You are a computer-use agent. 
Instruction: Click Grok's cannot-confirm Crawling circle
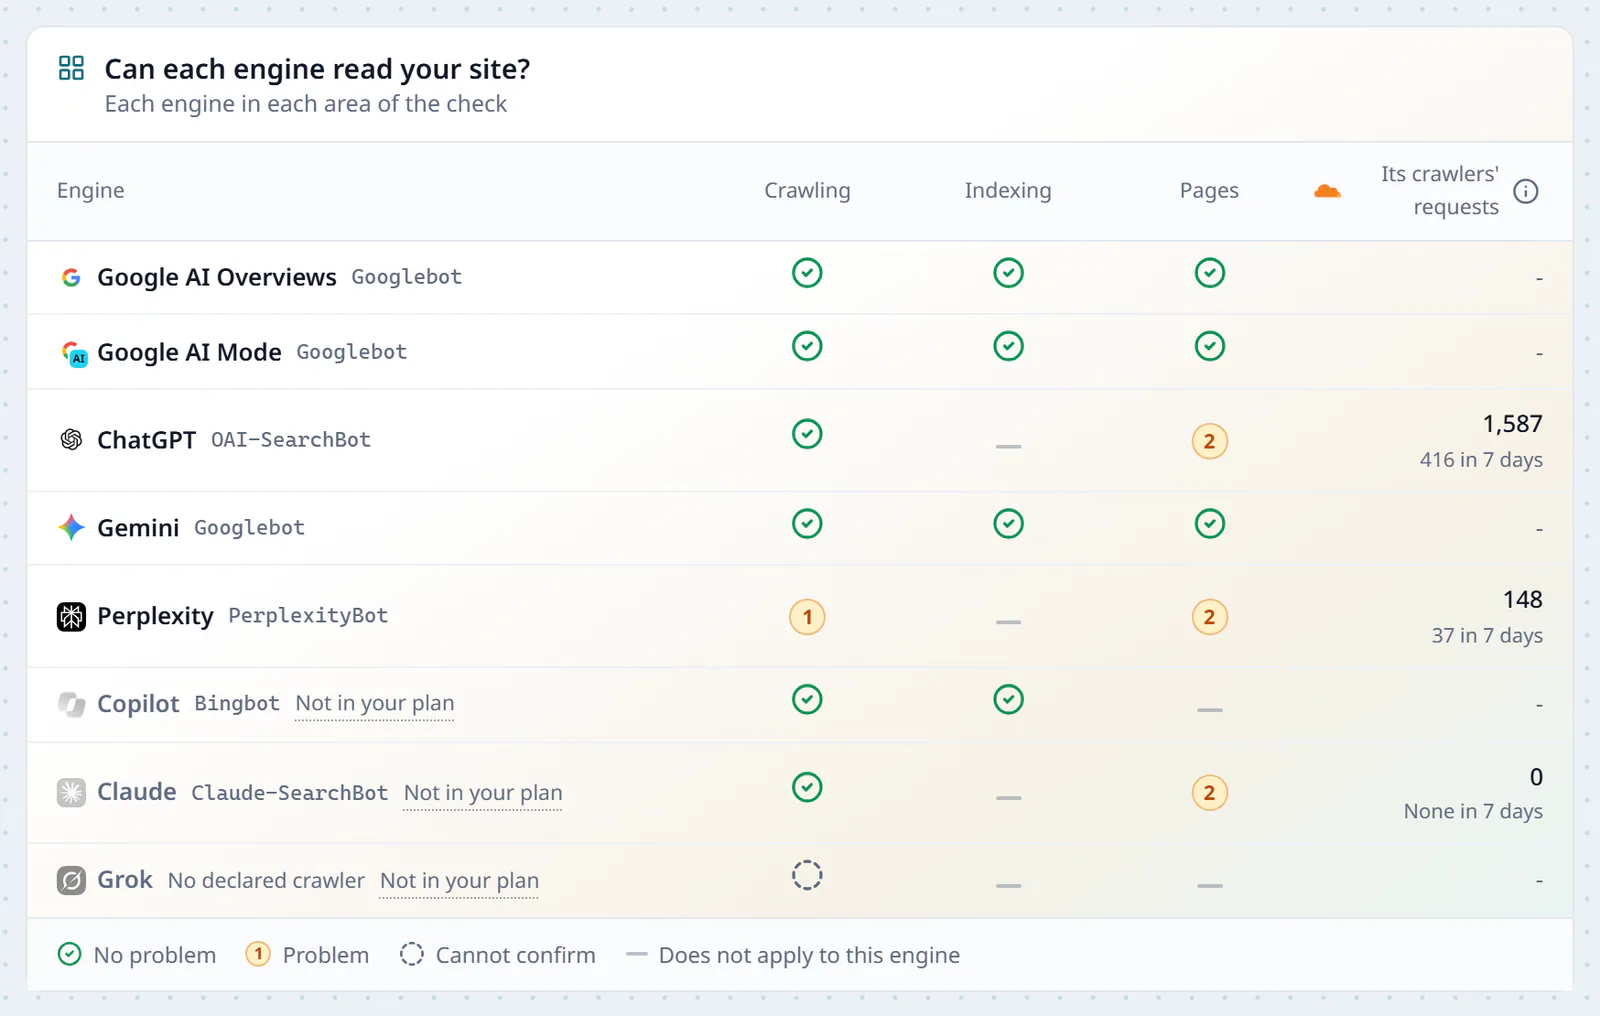pos(807,875)
